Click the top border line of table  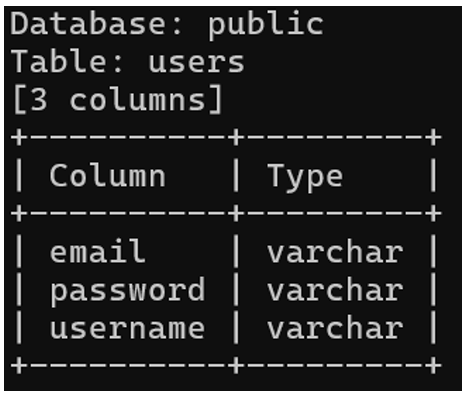(226, 137)
